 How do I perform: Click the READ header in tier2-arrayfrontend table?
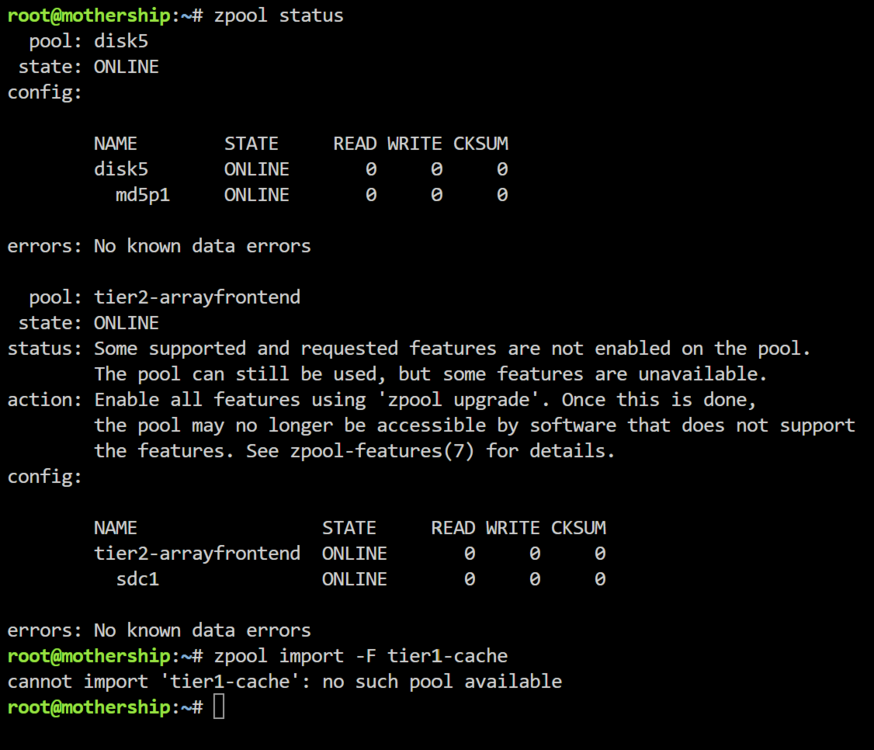453,528
